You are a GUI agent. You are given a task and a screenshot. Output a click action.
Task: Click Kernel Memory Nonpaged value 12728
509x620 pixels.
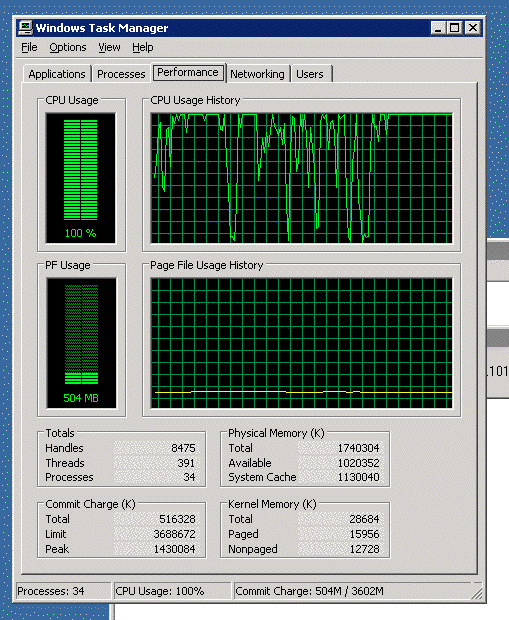point(364,549)
